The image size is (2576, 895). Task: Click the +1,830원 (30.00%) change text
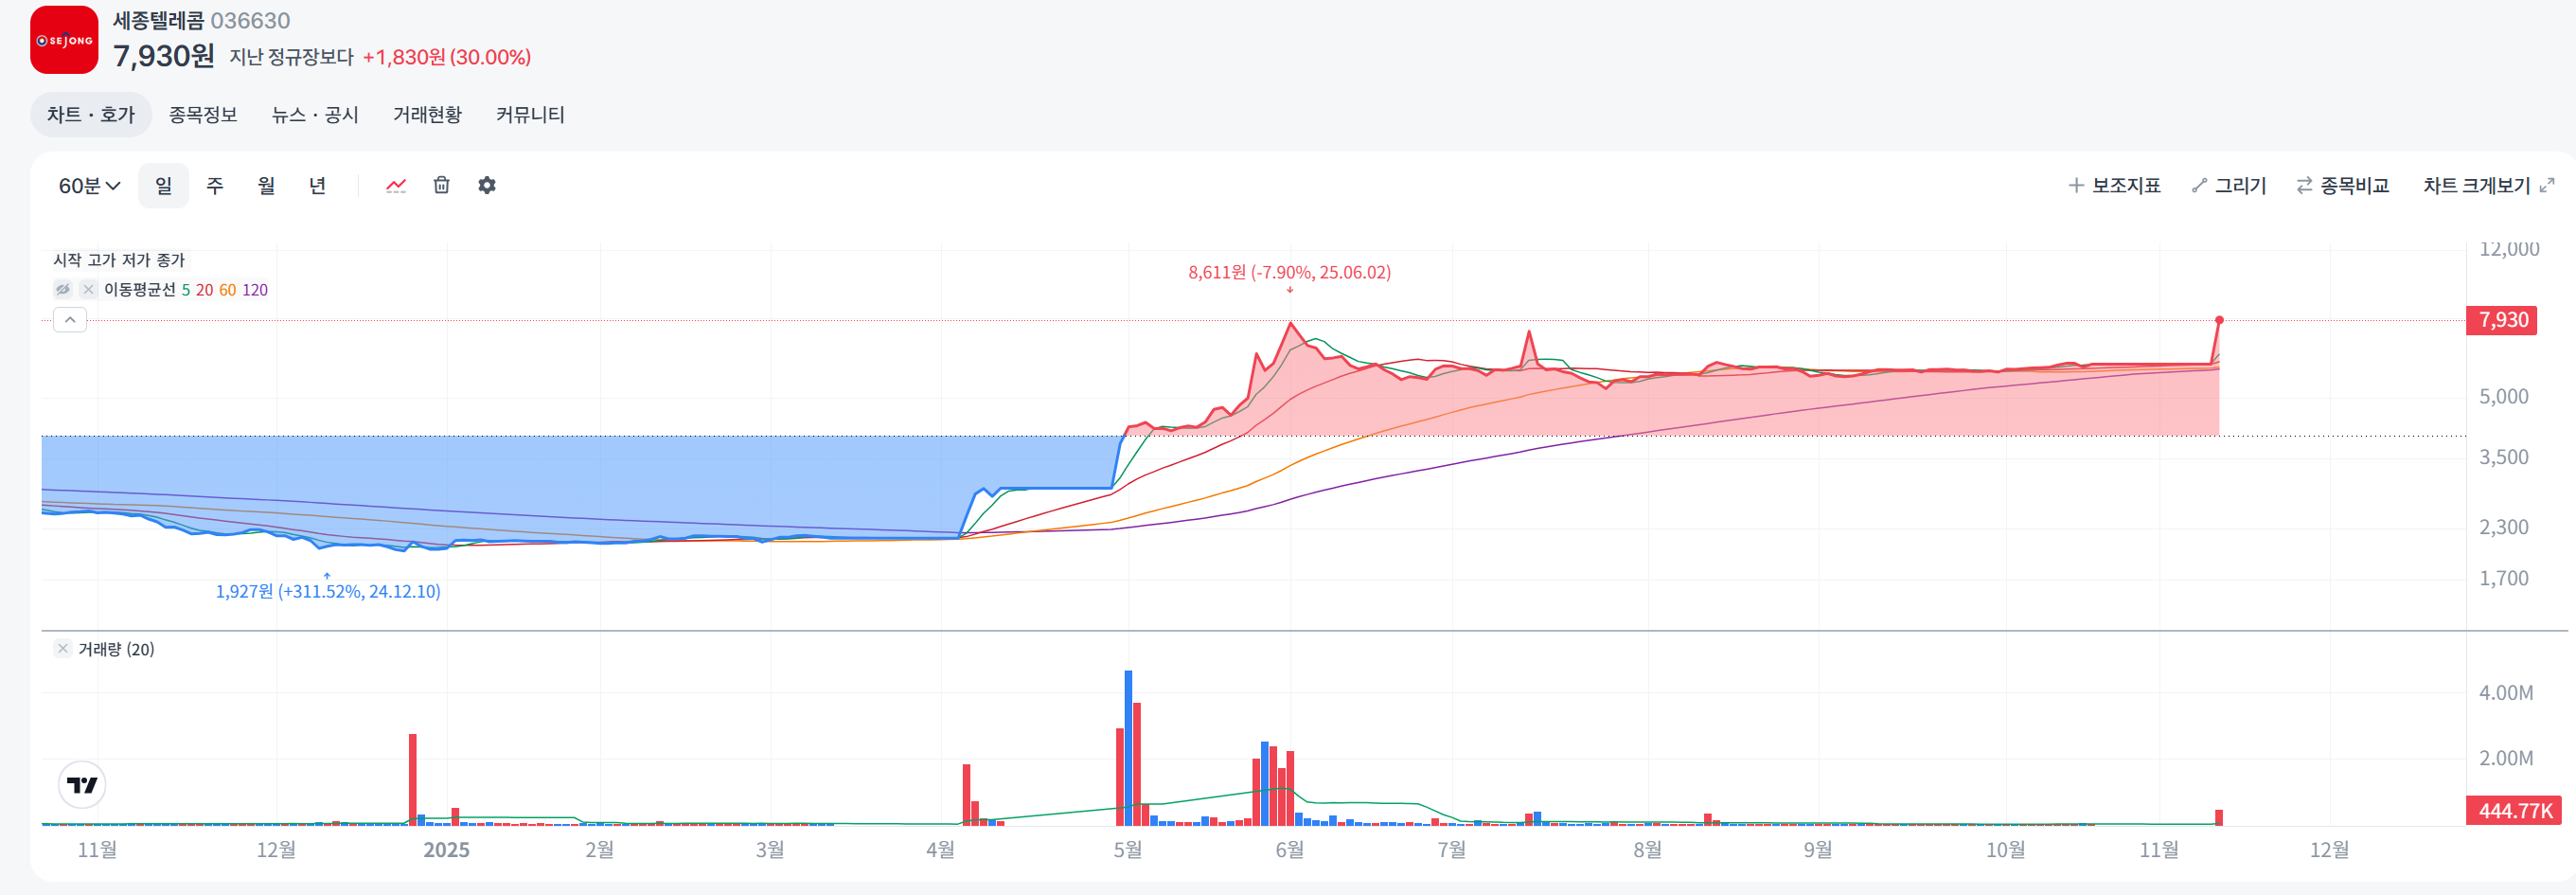(x=447, y=57)
